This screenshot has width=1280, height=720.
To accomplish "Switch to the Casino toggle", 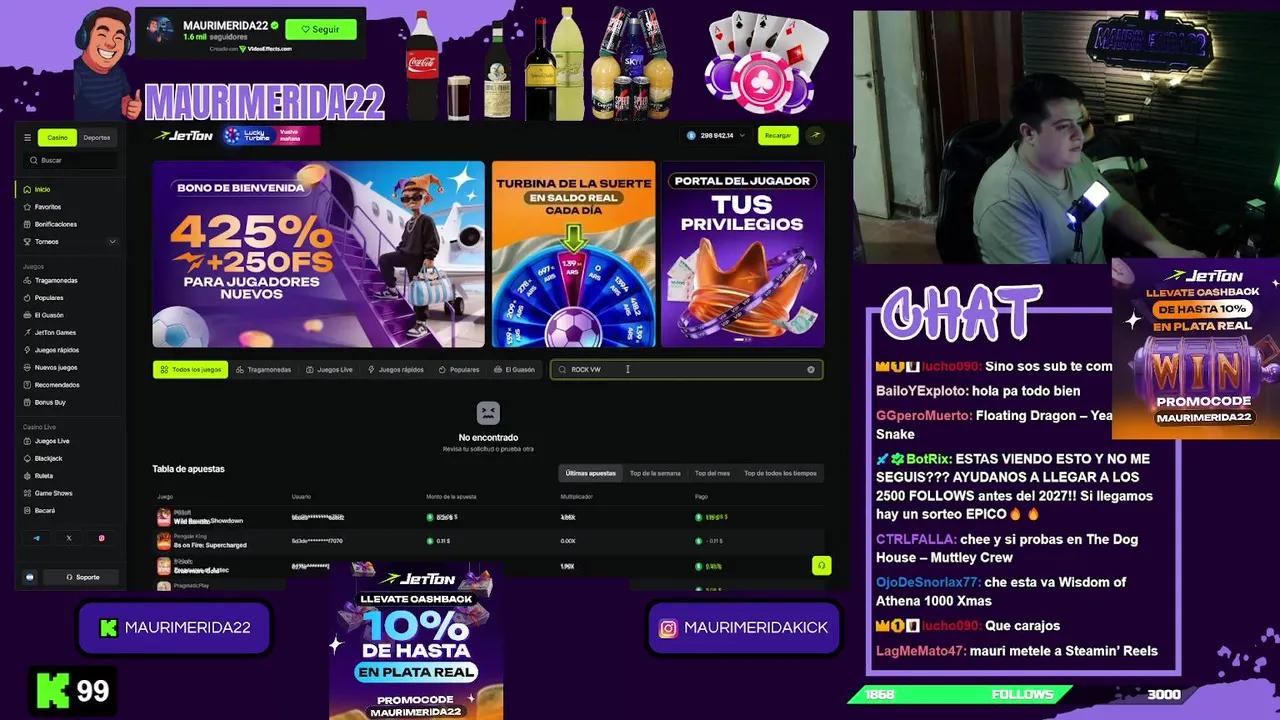I will (x=58, y=138).
